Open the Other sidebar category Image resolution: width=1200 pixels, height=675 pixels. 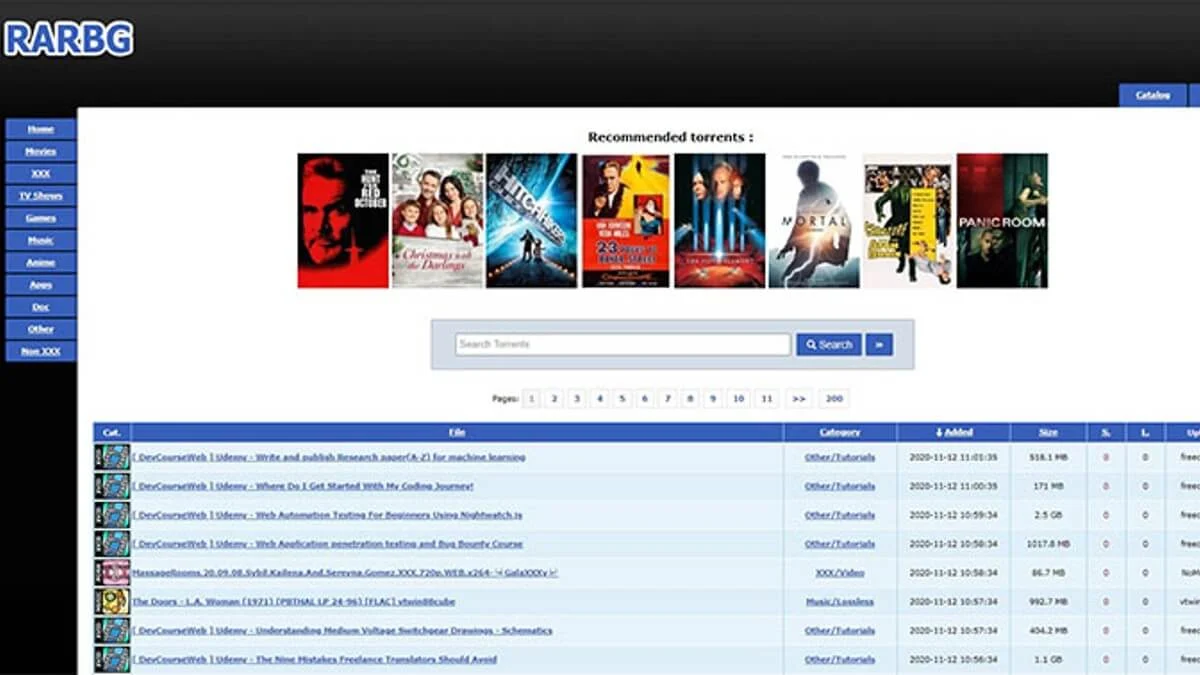point(41,329)
